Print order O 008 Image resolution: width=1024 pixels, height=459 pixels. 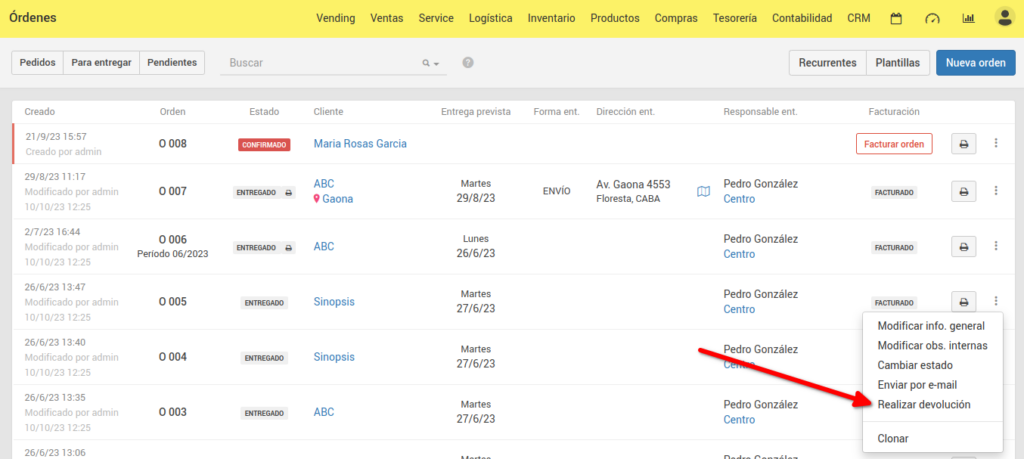tap(963, 144)
